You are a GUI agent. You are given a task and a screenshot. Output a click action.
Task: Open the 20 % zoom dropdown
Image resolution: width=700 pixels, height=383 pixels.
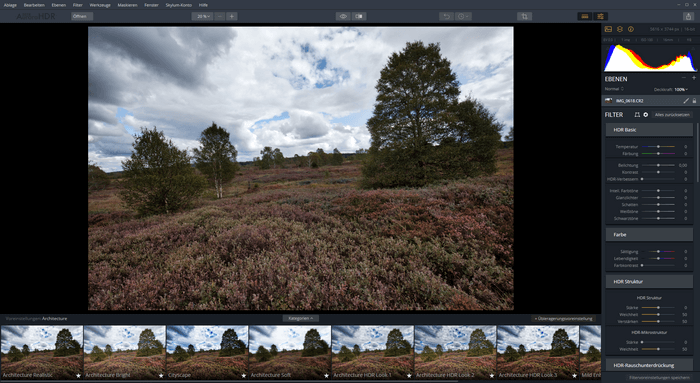click(x=203, y=17)
